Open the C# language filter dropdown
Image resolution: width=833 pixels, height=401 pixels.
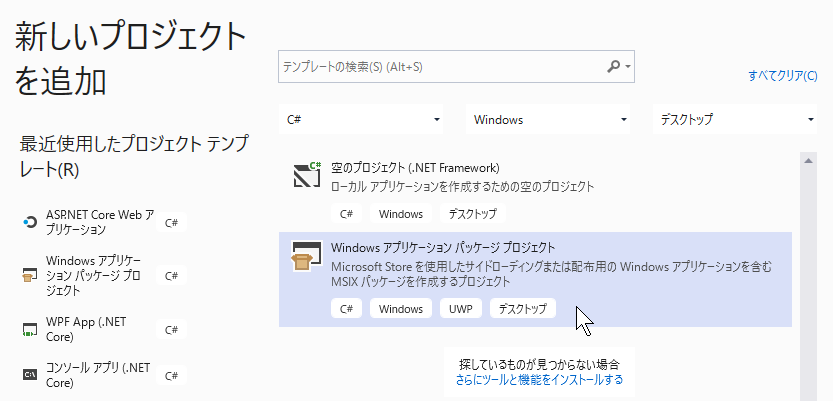[361, 120]
